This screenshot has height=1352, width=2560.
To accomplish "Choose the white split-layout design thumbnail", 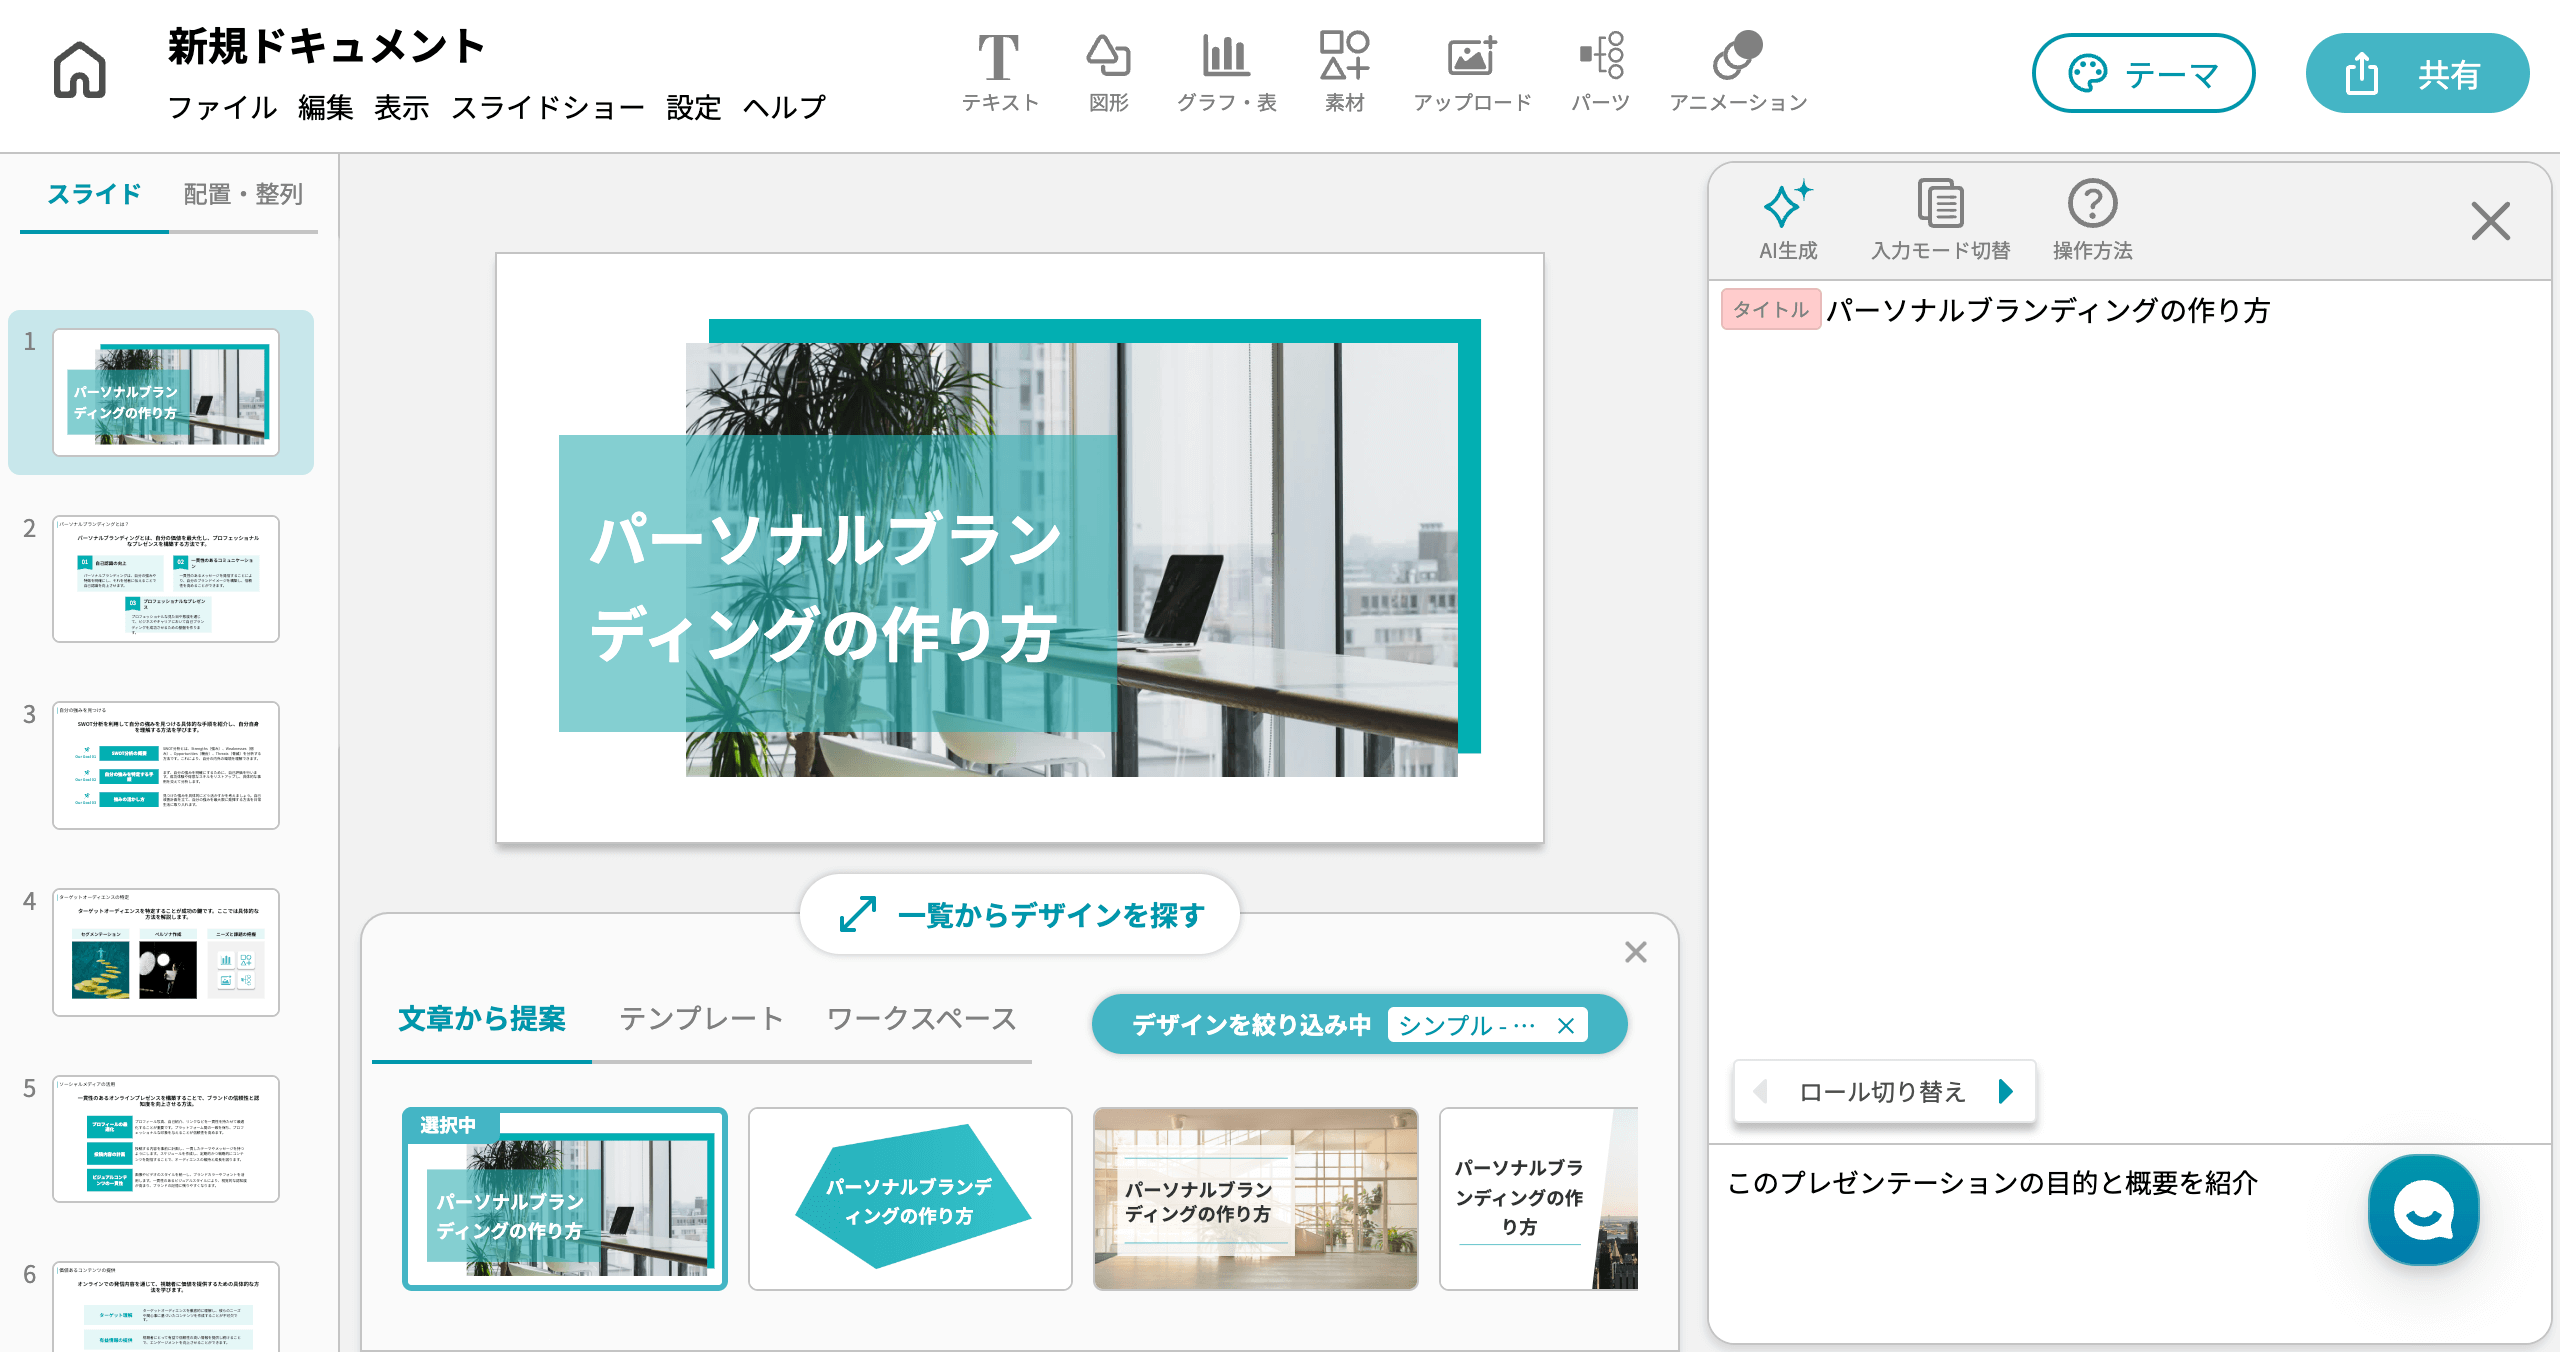I will tap(1538, 1198).
